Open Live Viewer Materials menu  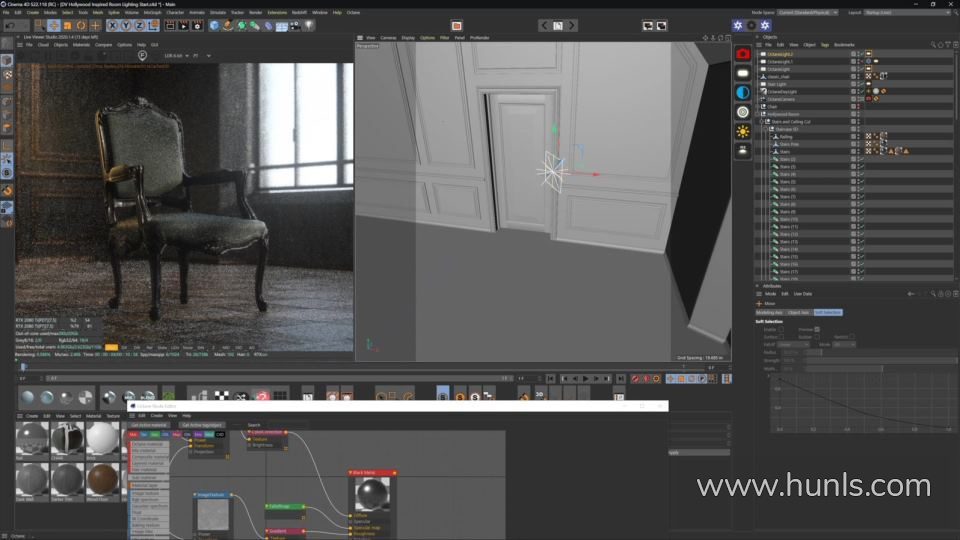[81, 45]
